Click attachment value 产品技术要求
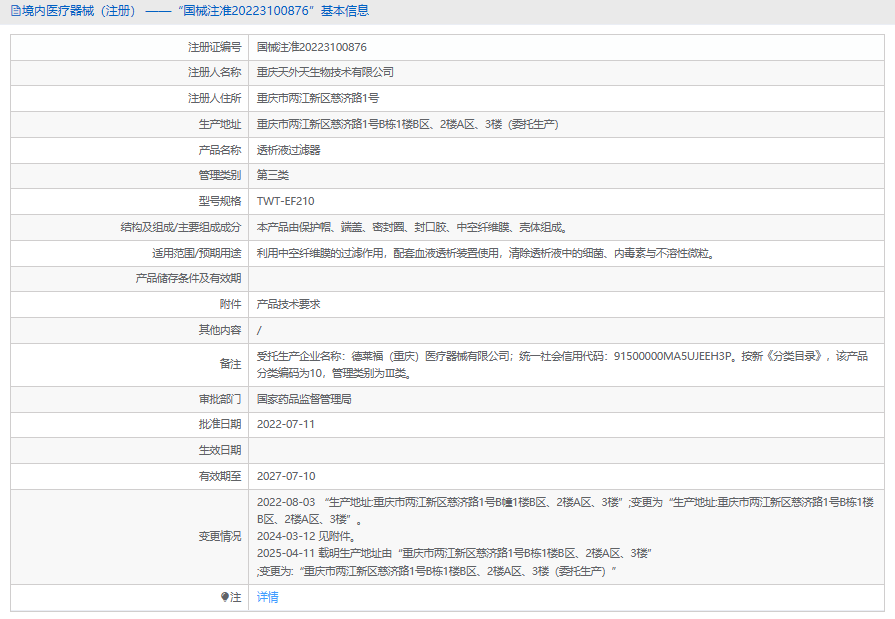 tap(289, 304)
